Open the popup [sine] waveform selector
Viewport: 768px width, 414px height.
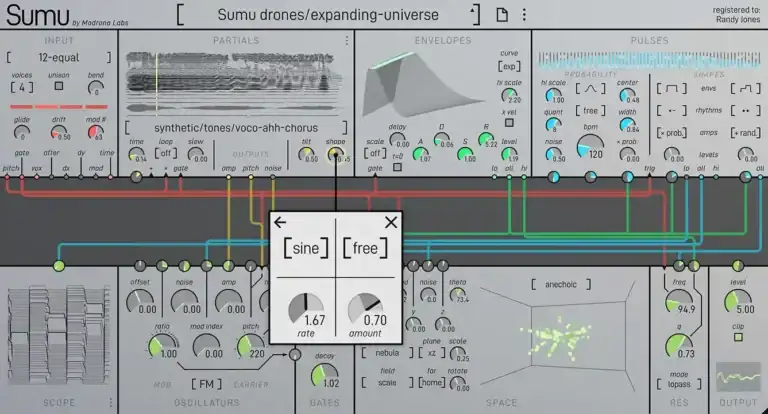click(x=306, y=248)
